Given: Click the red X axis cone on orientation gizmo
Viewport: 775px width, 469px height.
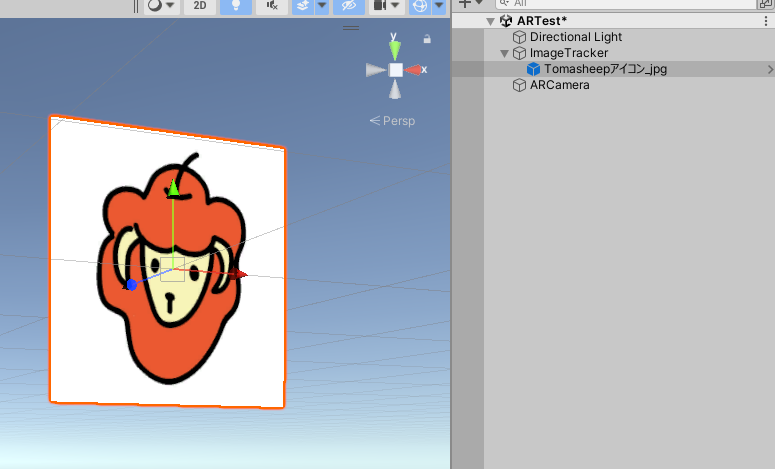Looking at the screenshot, I should tap(413, 70).
